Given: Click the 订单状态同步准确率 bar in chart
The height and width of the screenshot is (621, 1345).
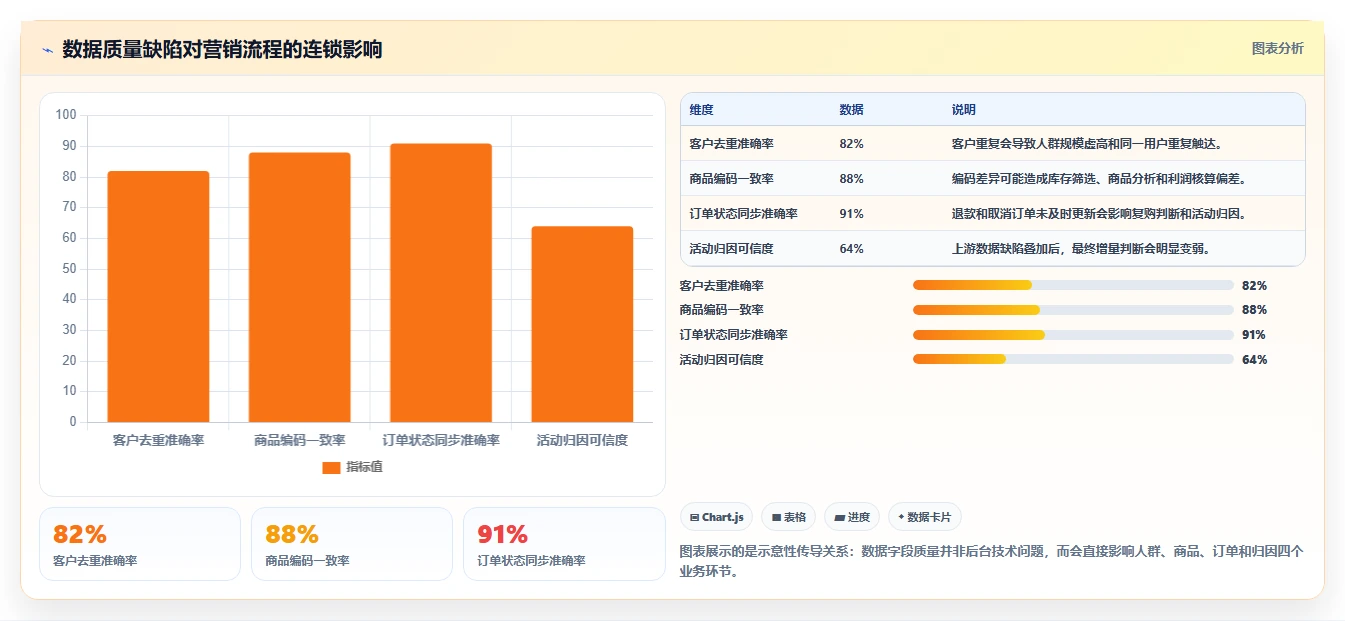Looking at the screenshot, I should [x=441, y=283].
